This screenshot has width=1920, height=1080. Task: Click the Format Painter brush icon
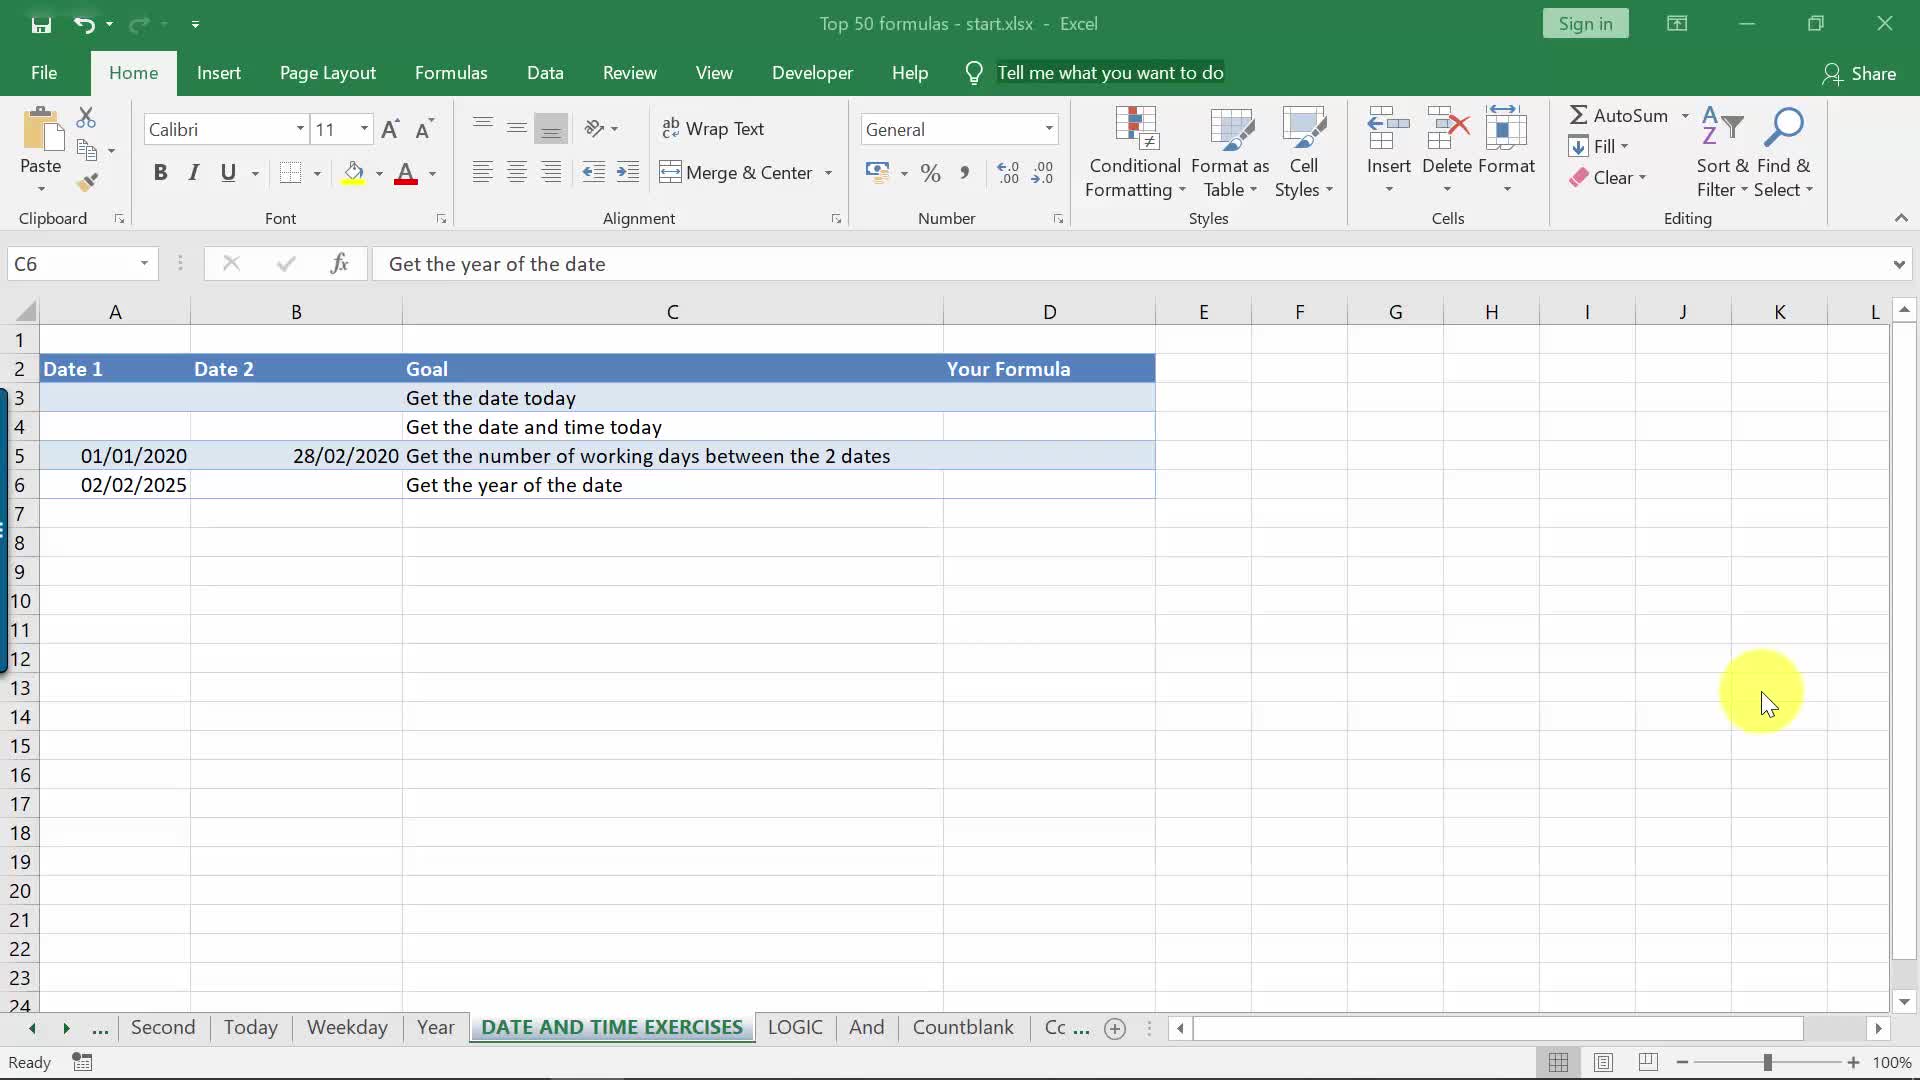87,182
